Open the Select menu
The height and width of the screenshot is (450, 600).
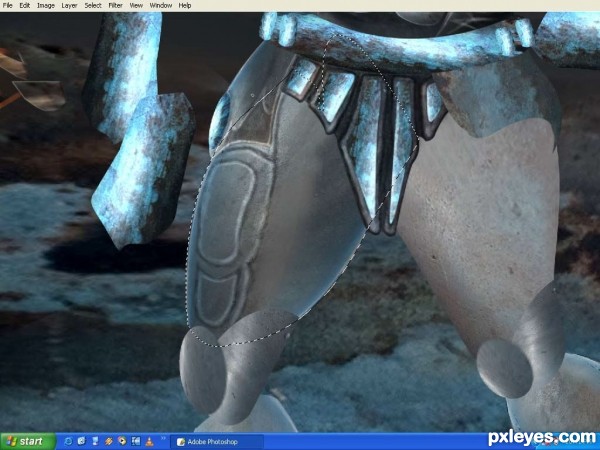pos(93,5)
